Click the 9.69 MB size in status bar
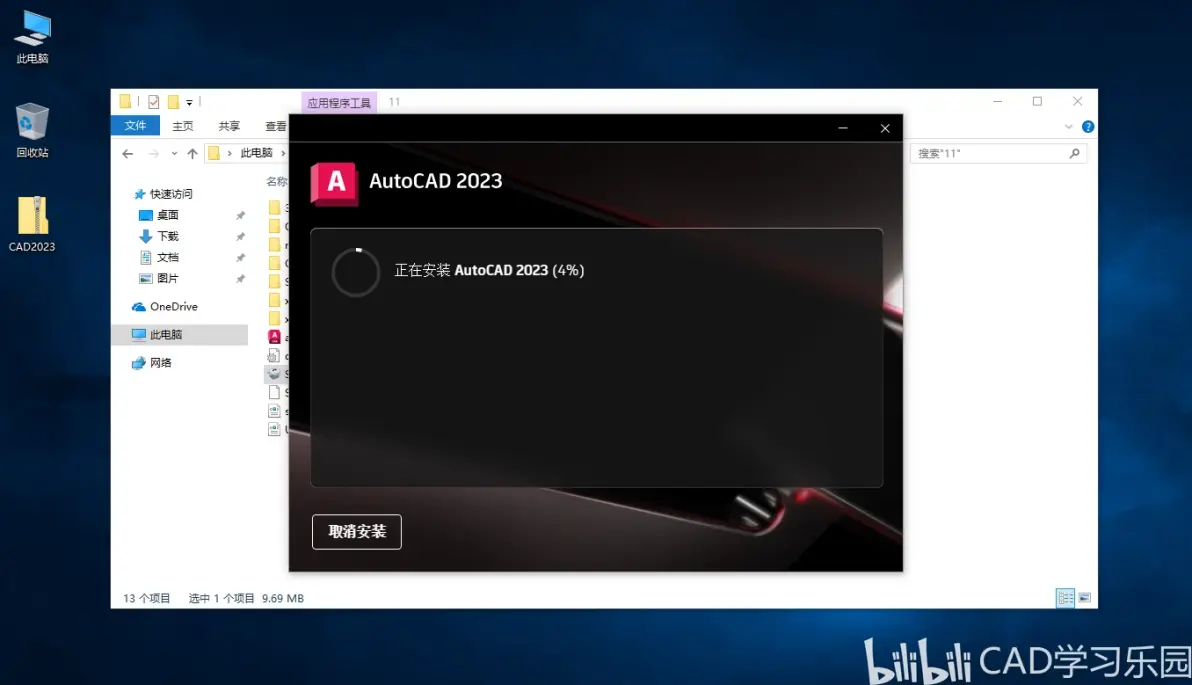Image resolution: width=1192 pixels, height=685 pixels. click(x=283, y=598)
